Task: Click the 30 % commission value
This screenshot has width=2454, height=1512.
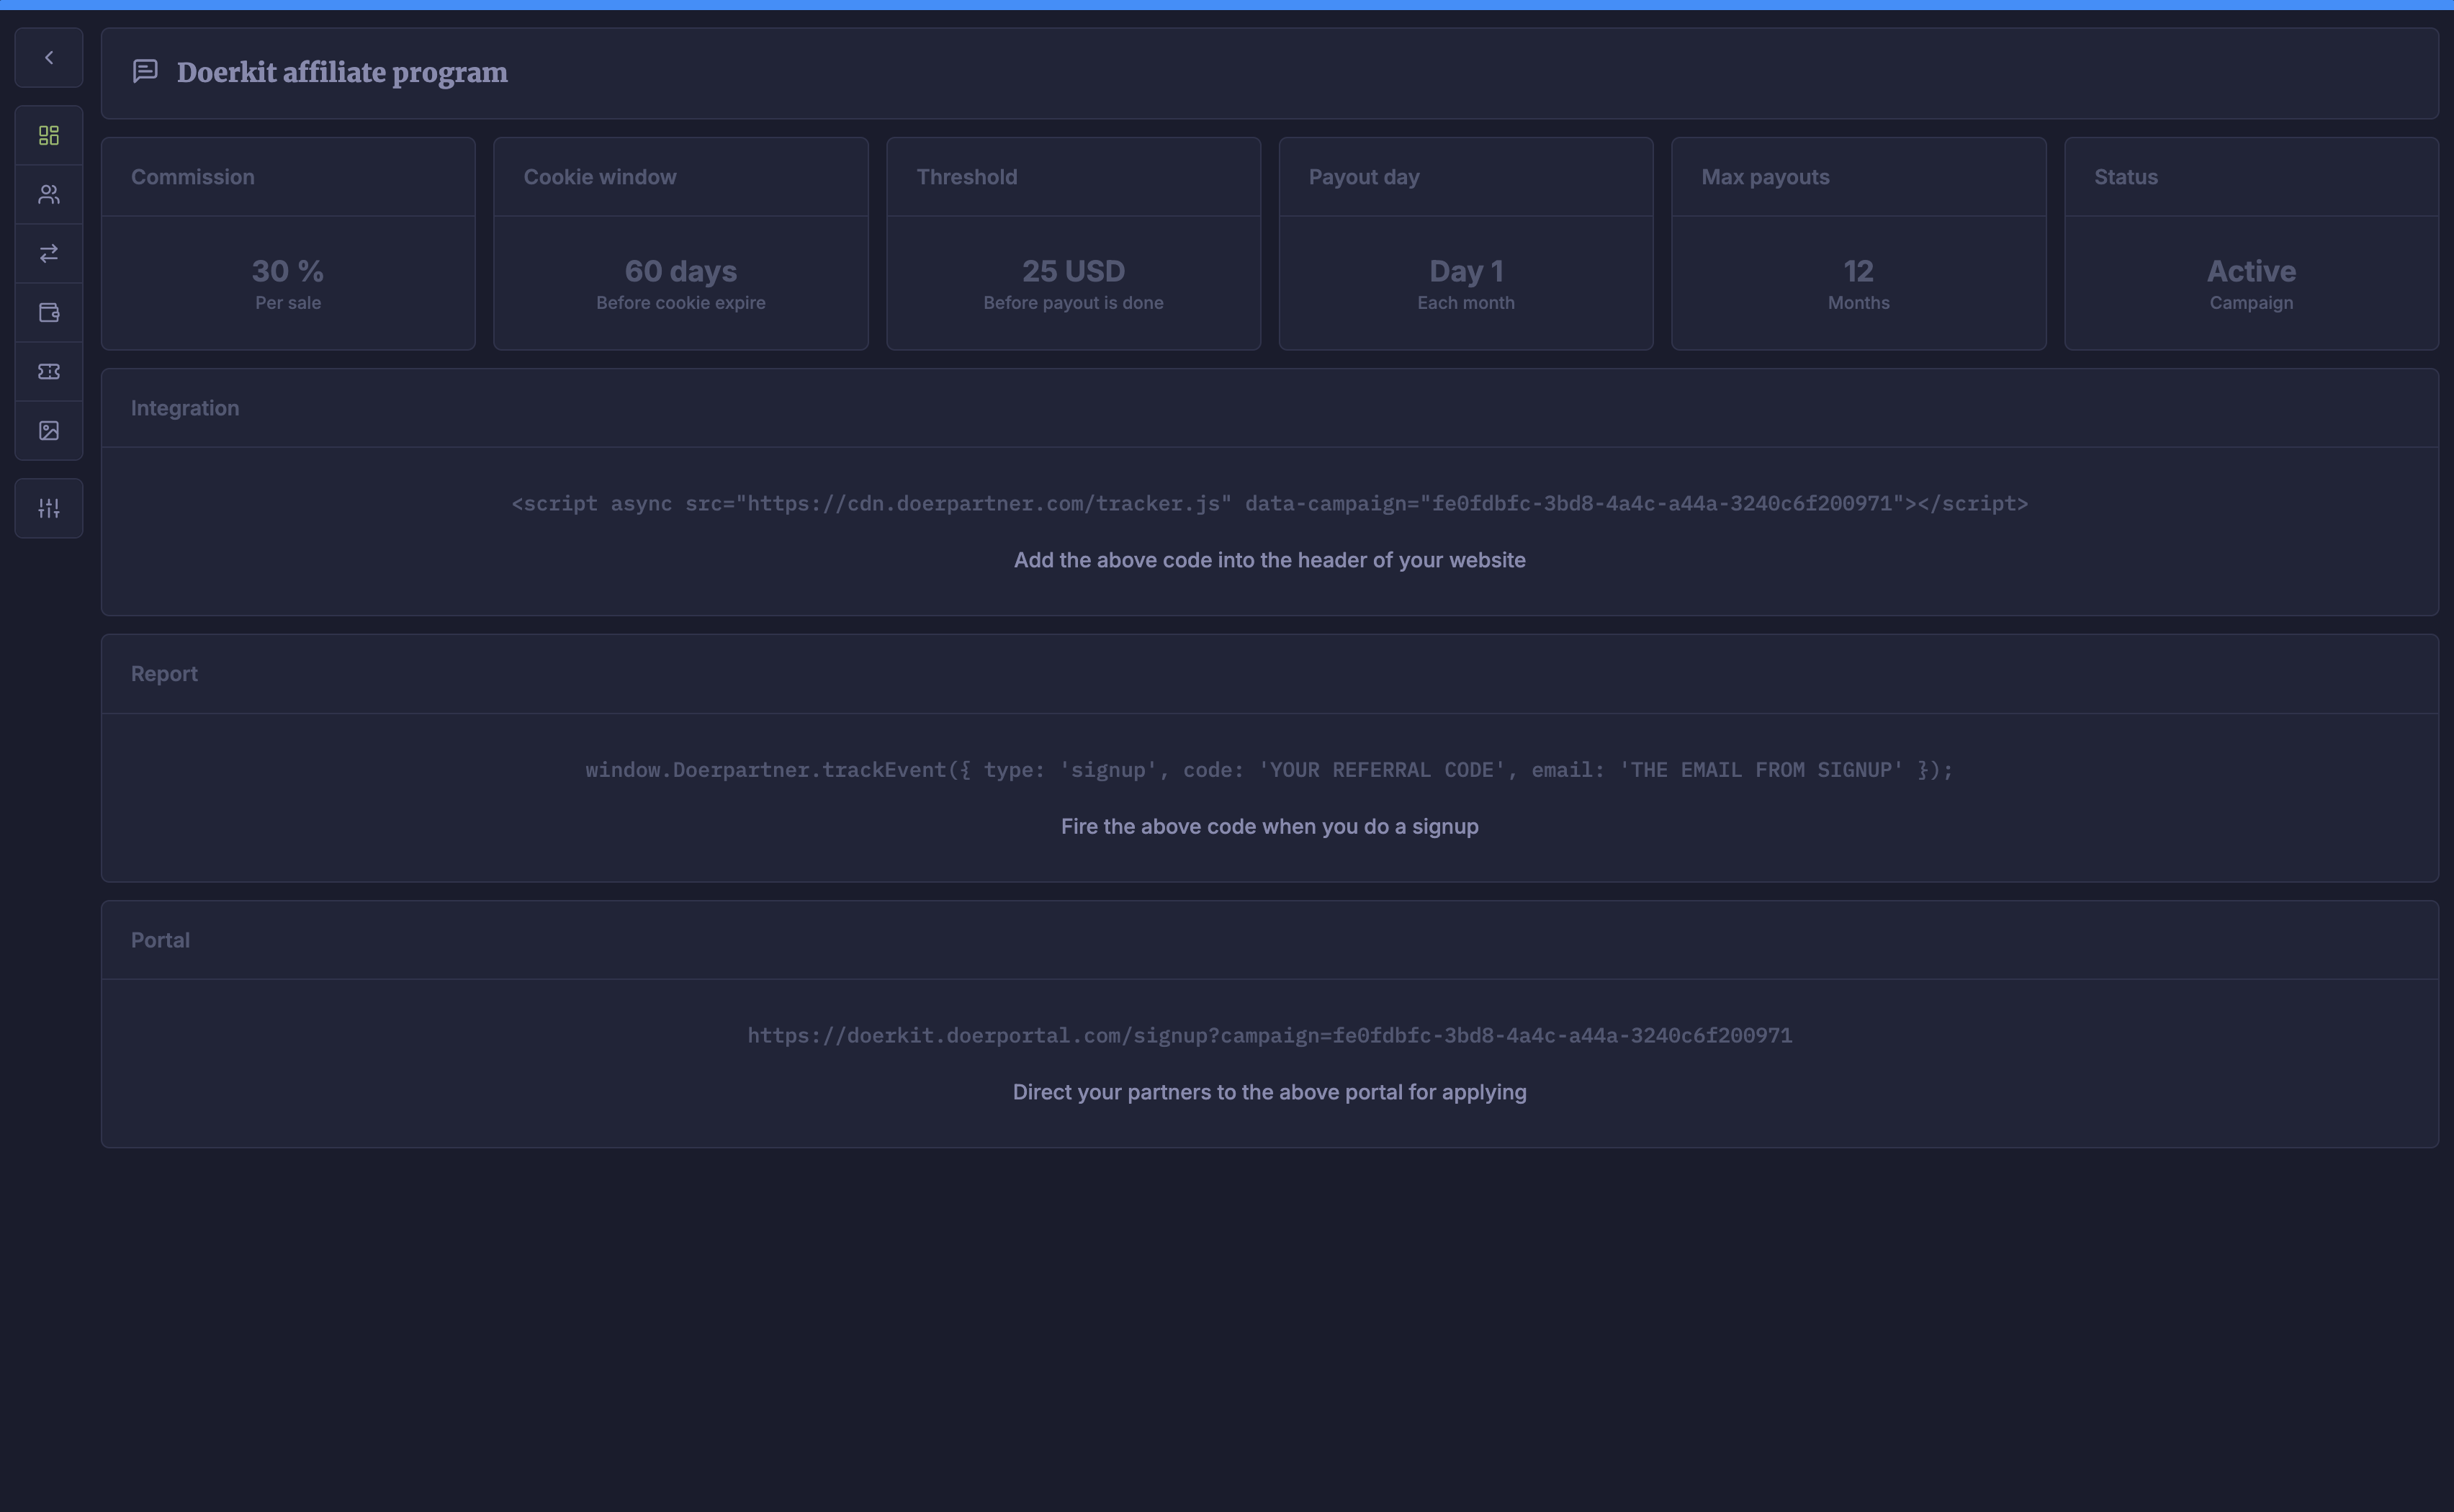Action: point(288,271)
